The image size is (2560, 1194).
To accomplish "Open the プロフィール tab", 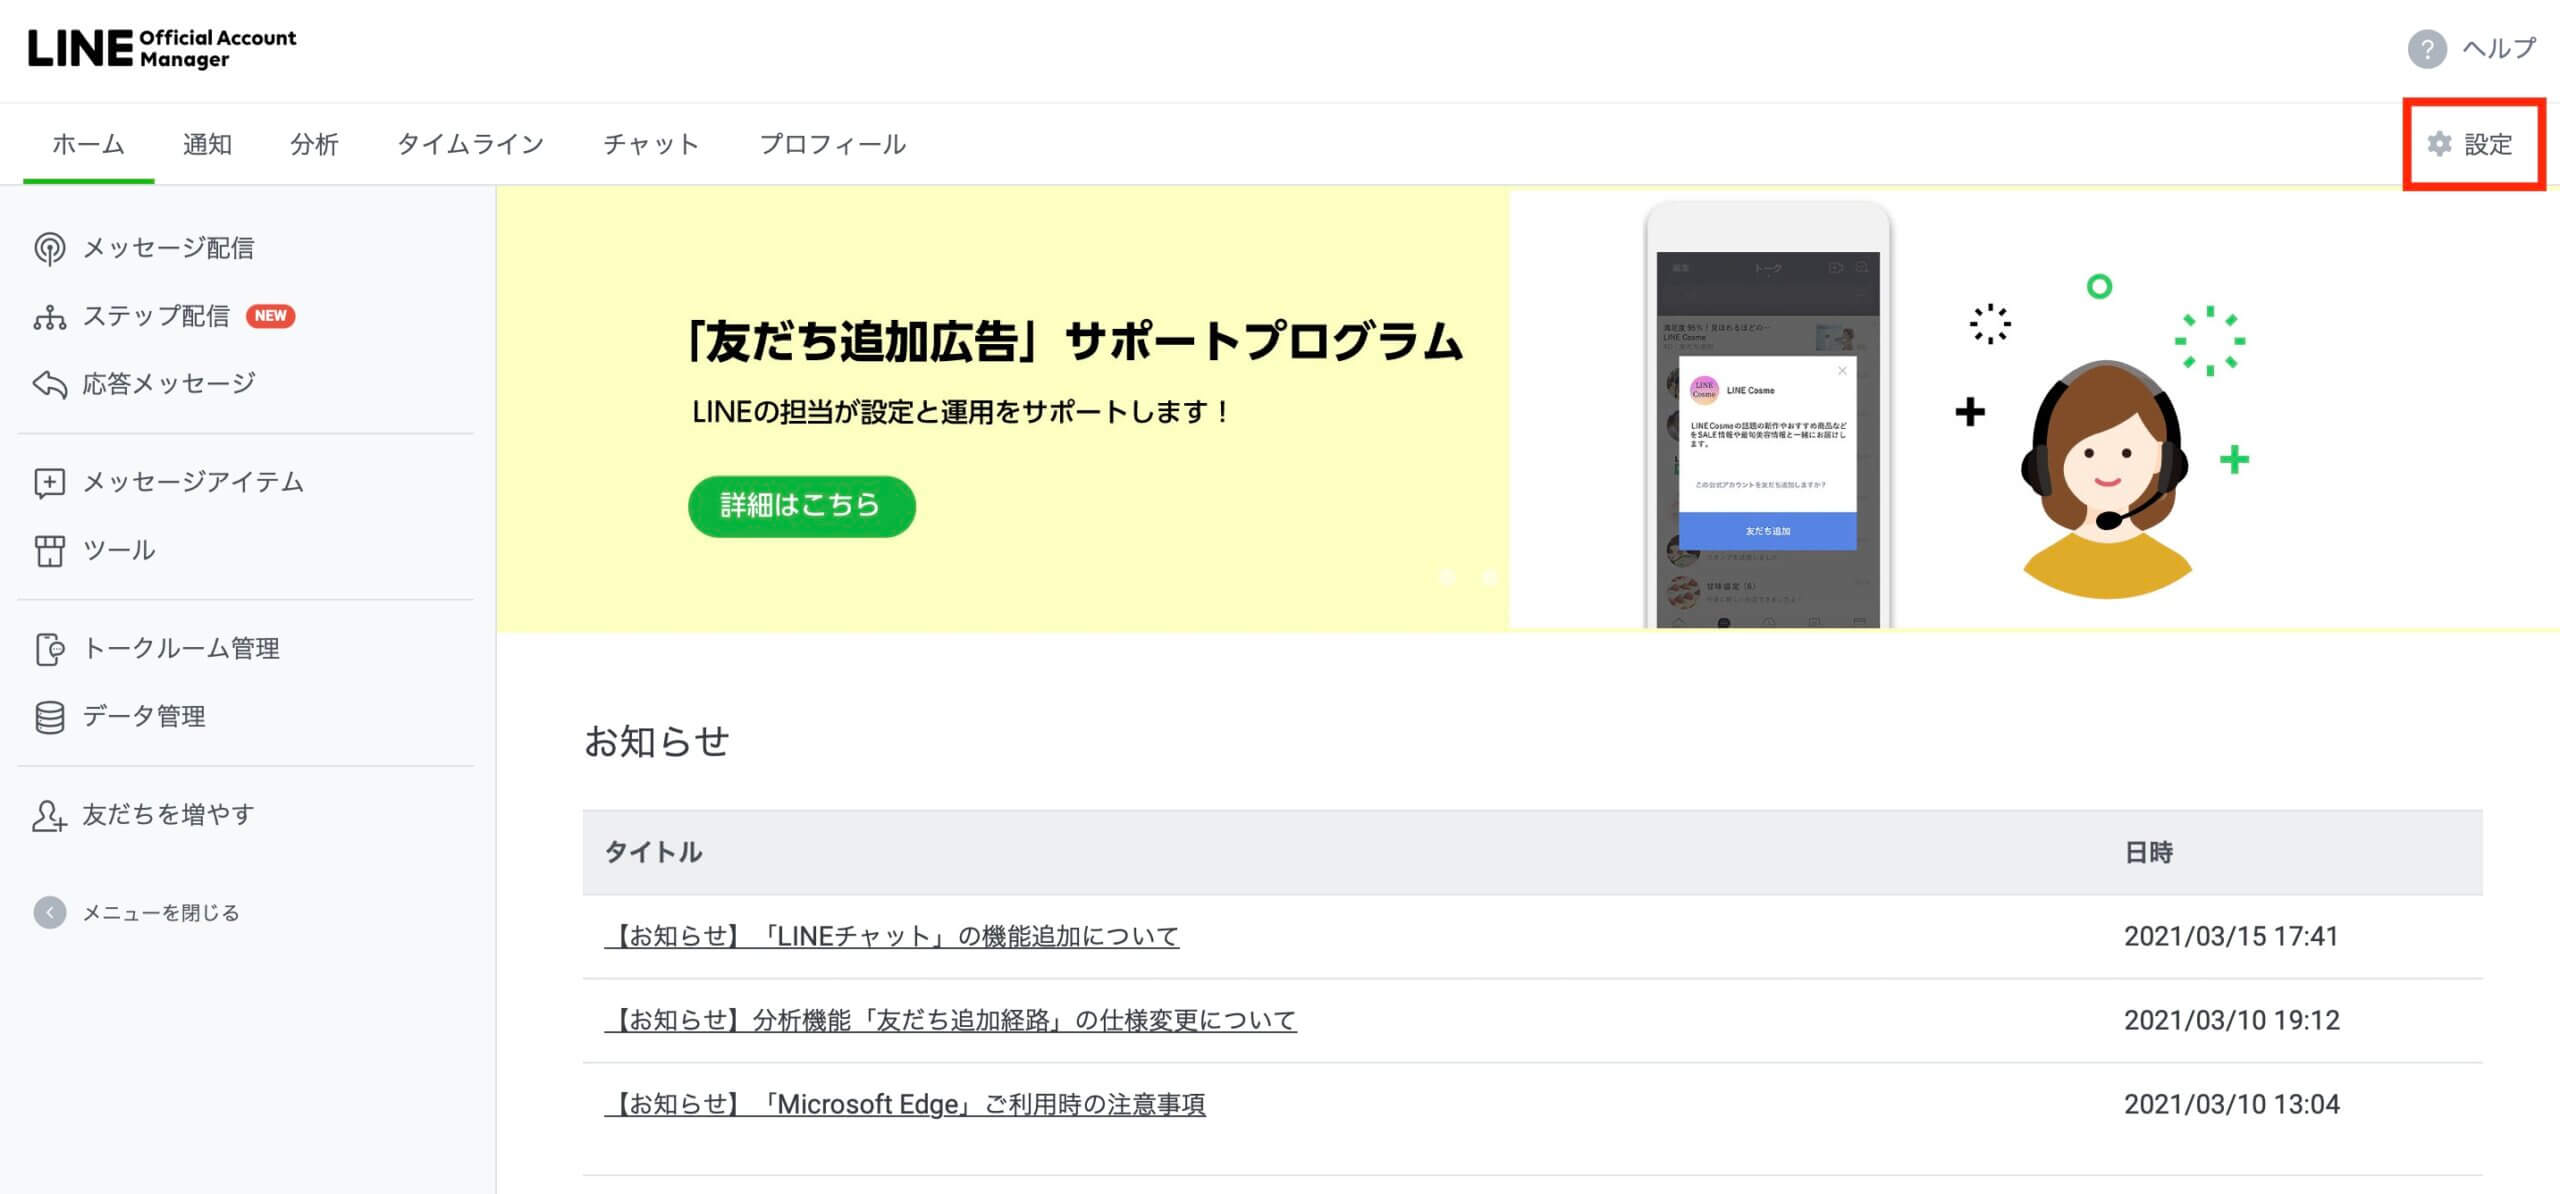I will pyautogui.click(x=832, y=144).
